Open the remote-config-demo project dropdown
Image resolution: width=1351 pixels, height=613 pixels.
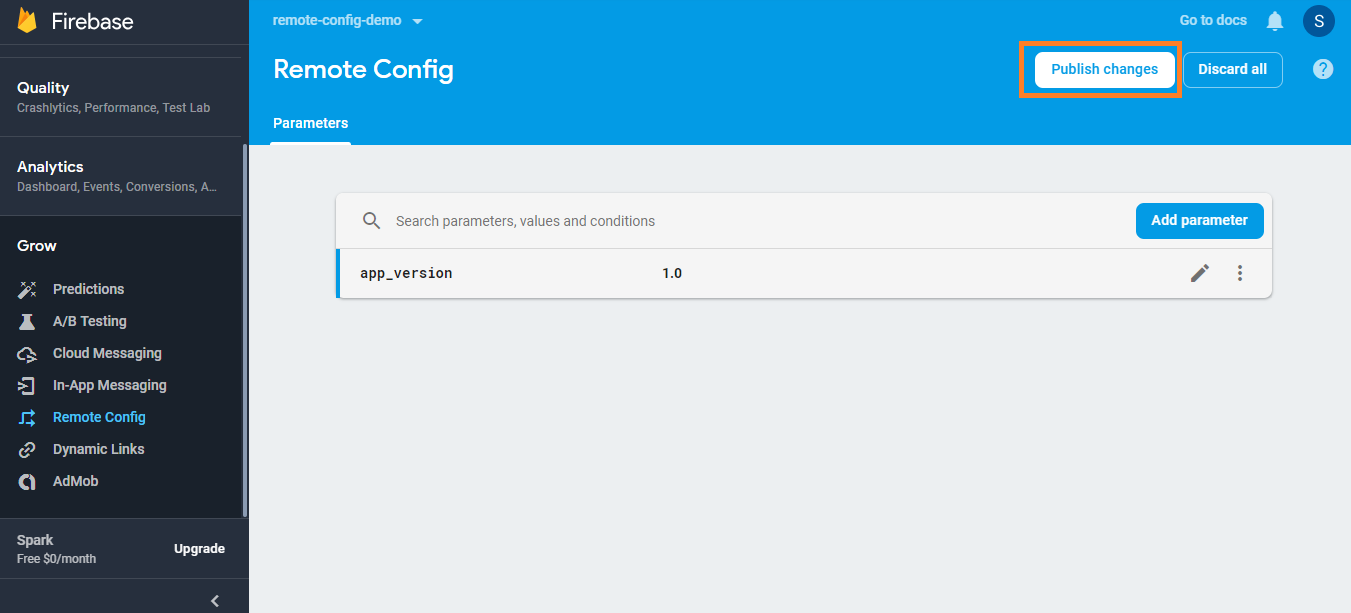(x=348, y=20)
